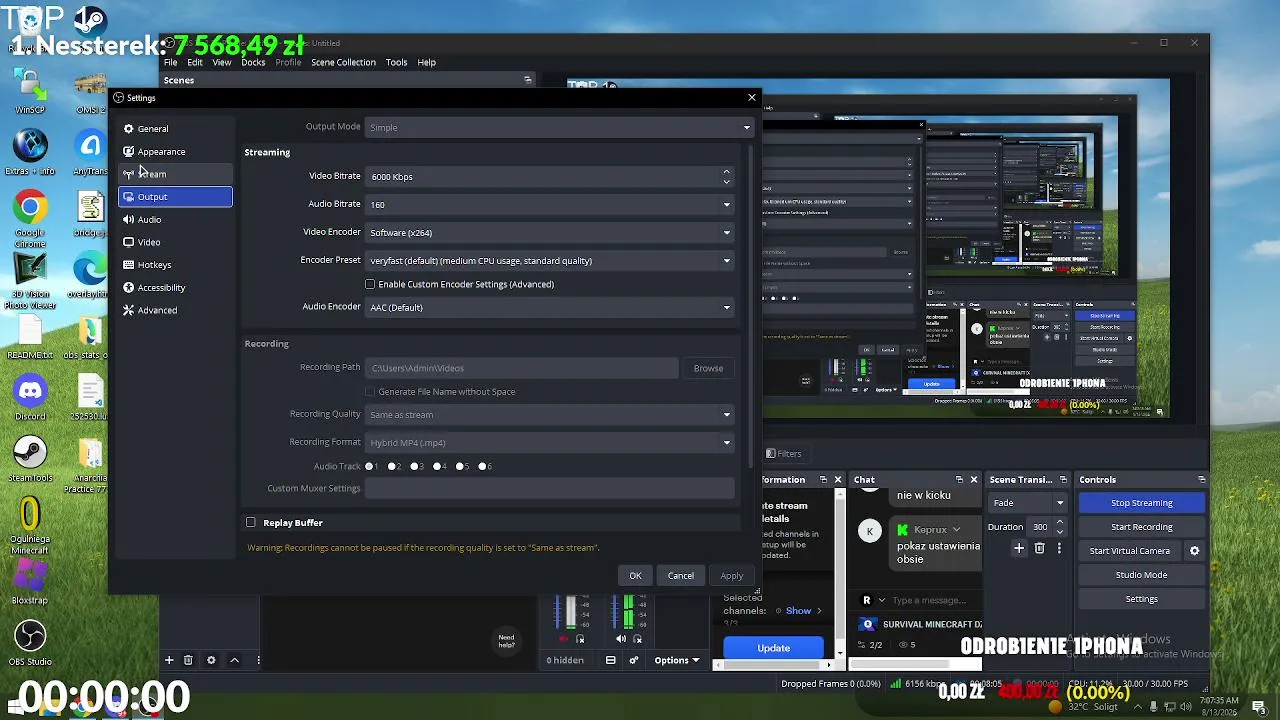Open the WinSCP desktop shortcut
Viewport: 1280px width, 720px height.
click(x=30, y=92)
